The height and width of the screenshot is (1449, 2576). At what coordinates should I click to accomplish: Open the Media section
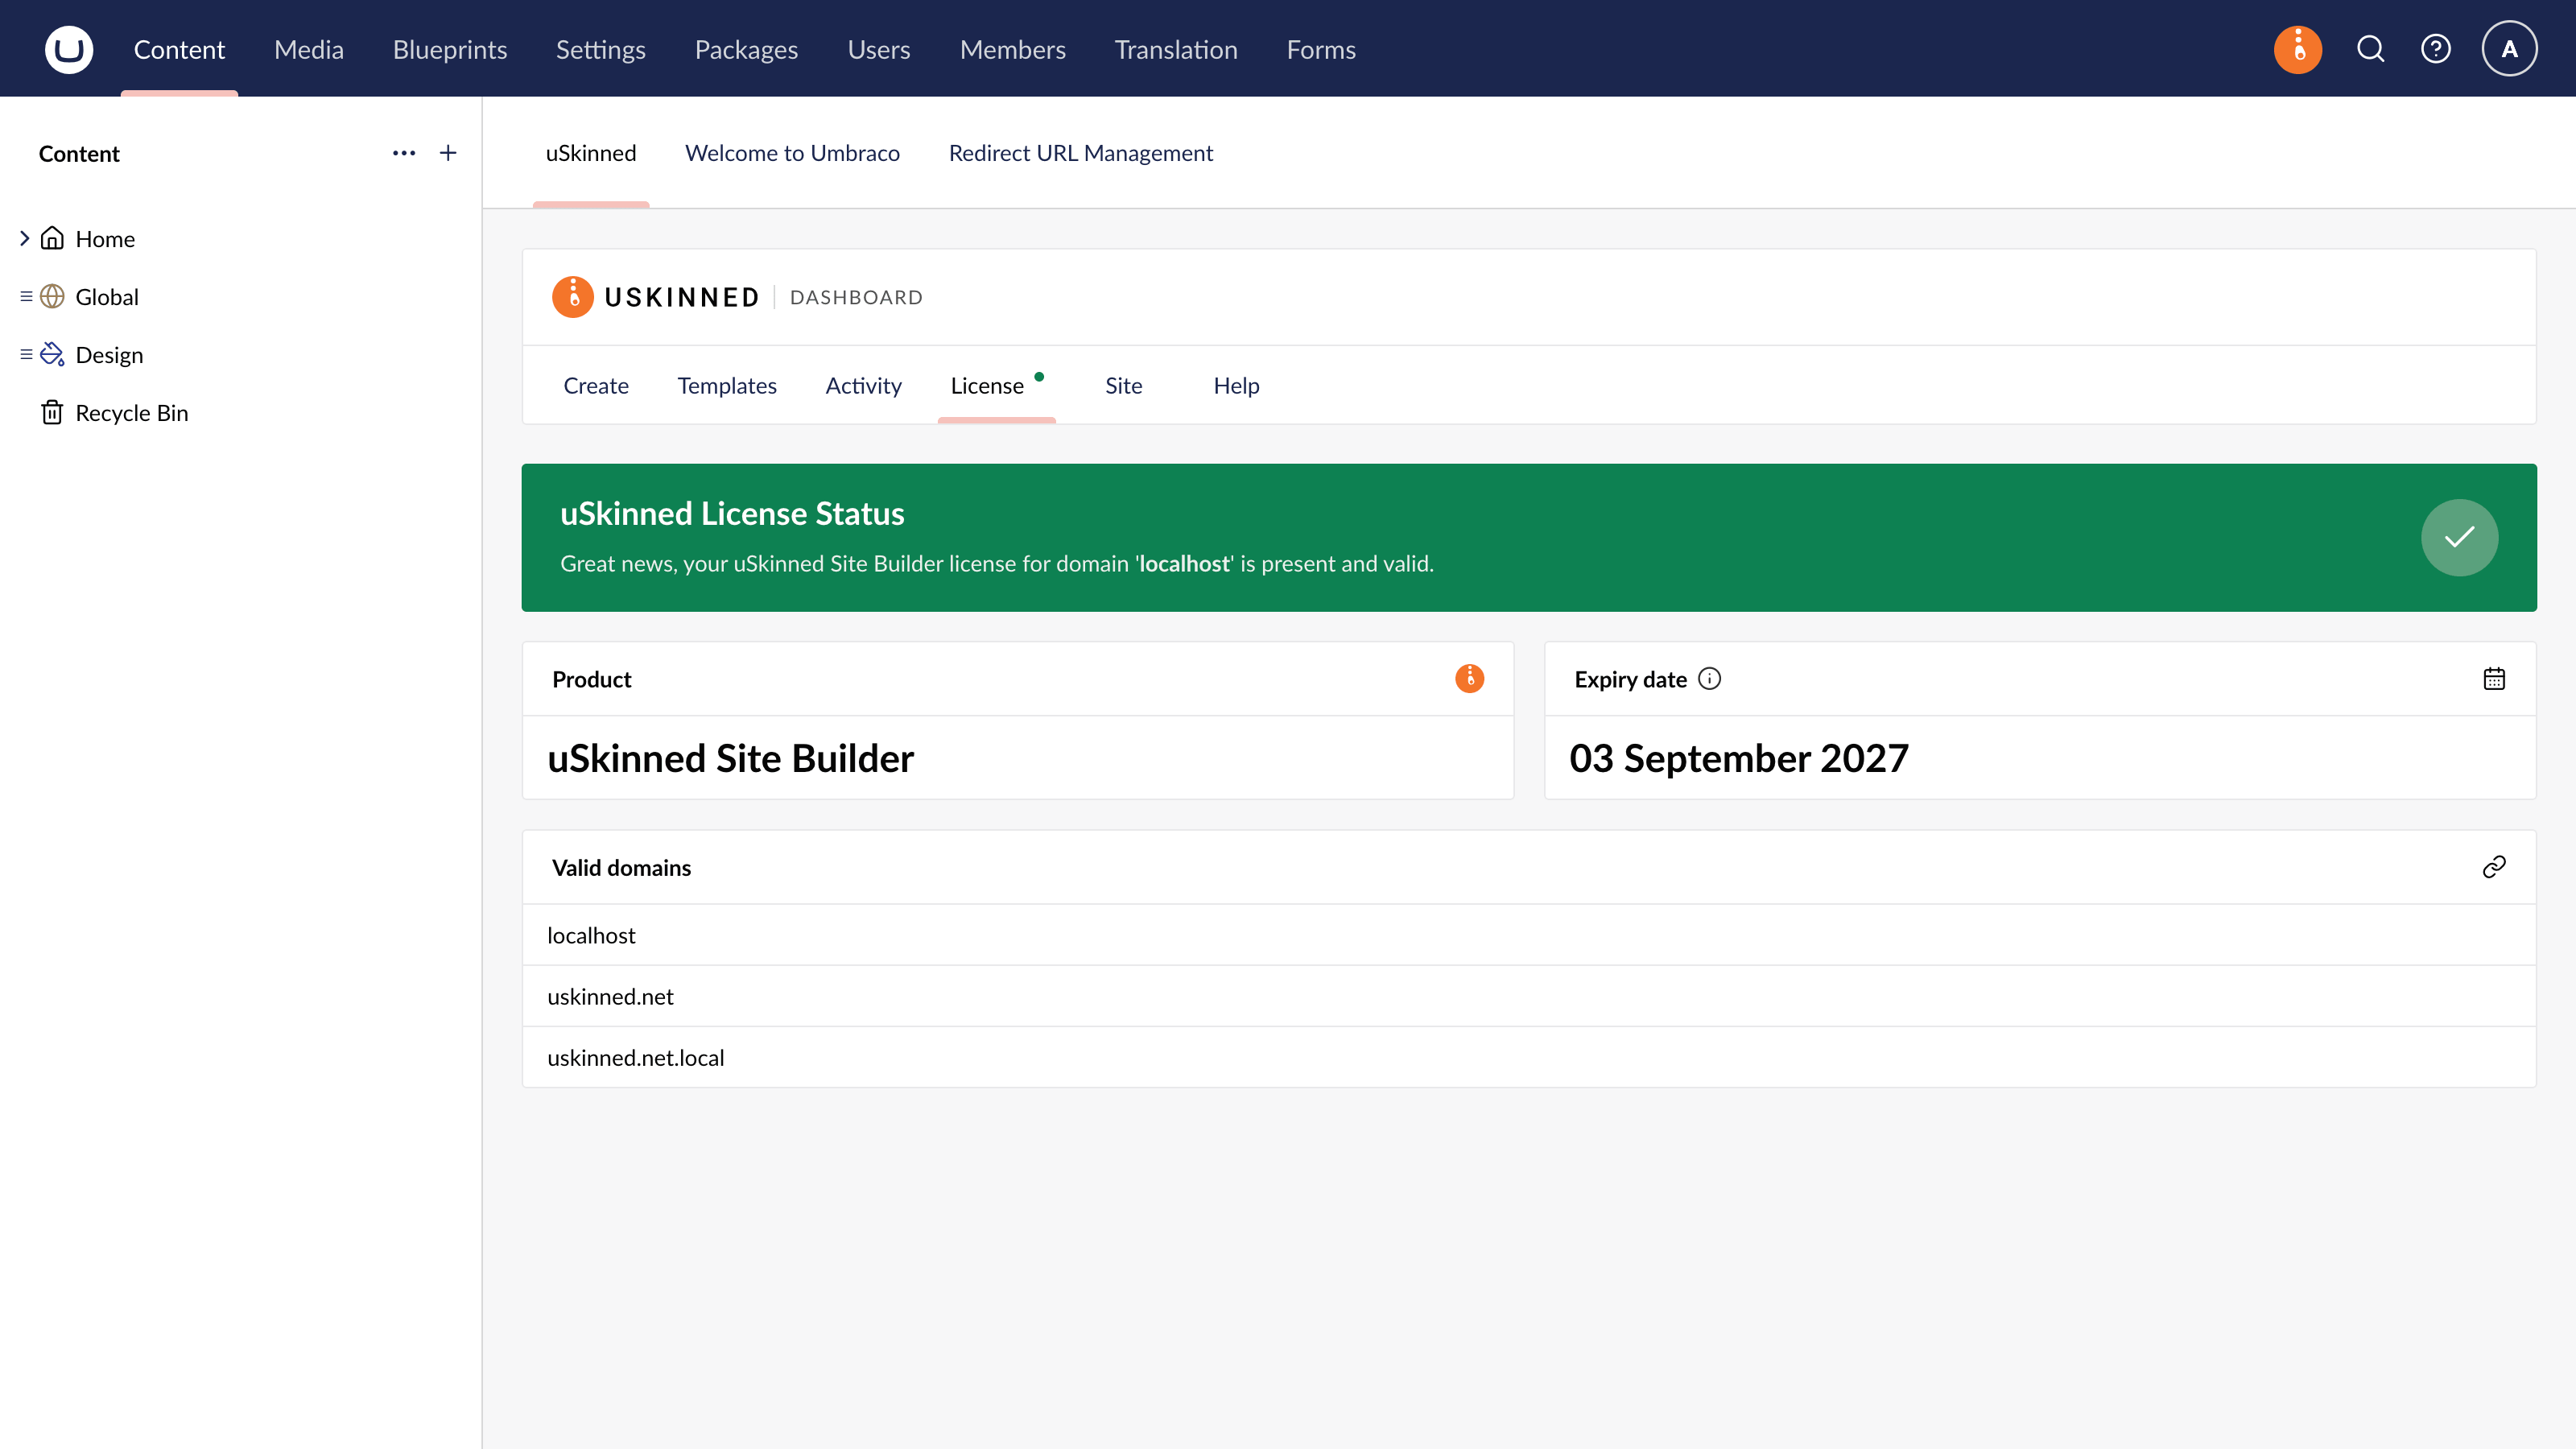[x=309, y=49]
